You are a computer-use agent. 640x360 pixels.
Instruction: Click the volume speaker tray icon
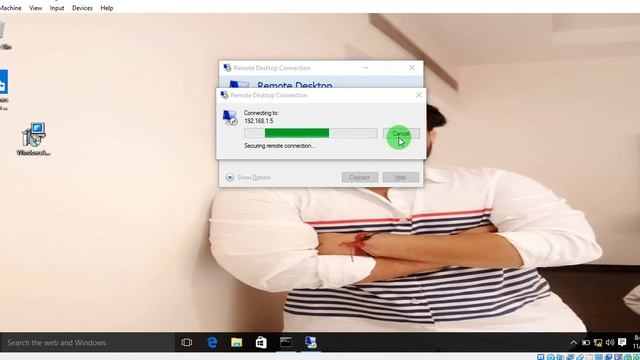coord(610,342)
